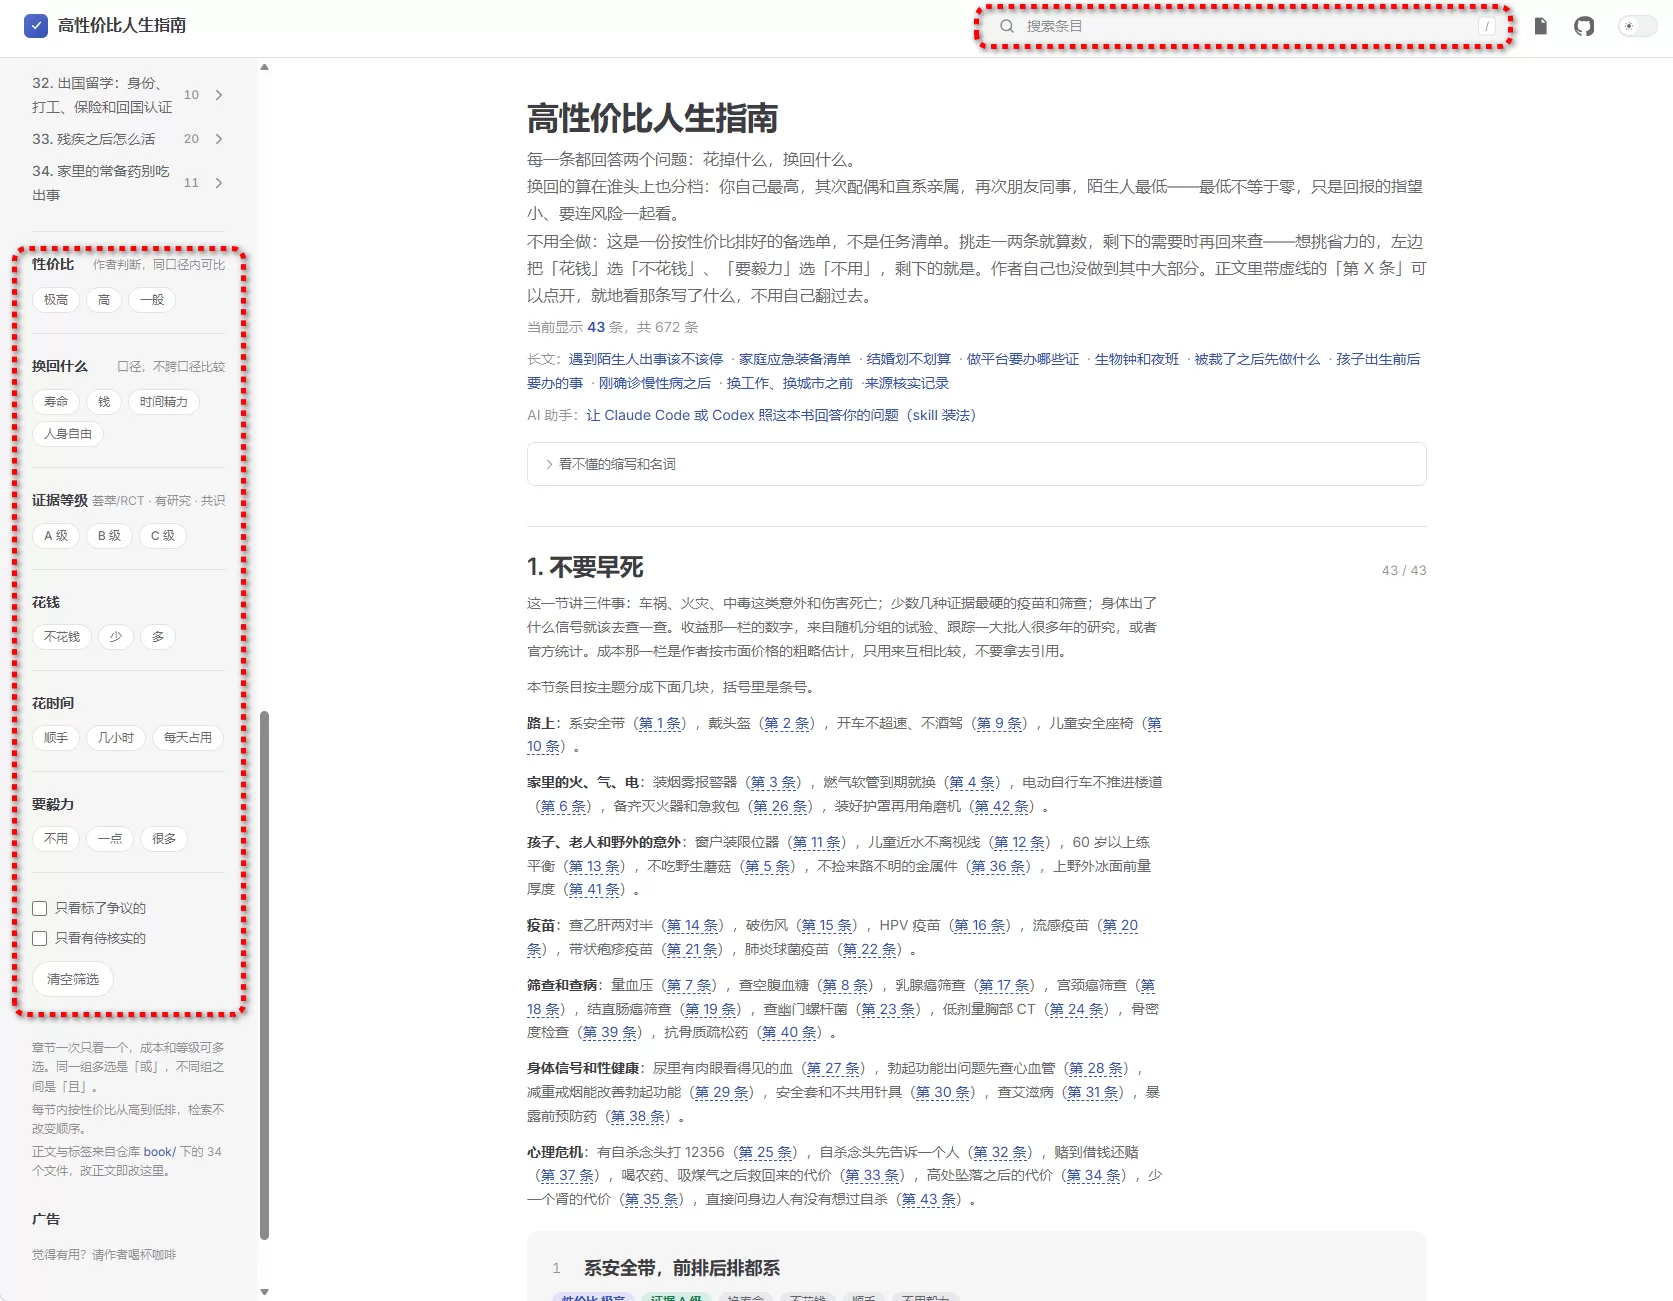This screenshot has height=1301, width=1673.
Task: Expand chapter 34 家里的常备药 chevron
Action: click(x=219, y=183)
